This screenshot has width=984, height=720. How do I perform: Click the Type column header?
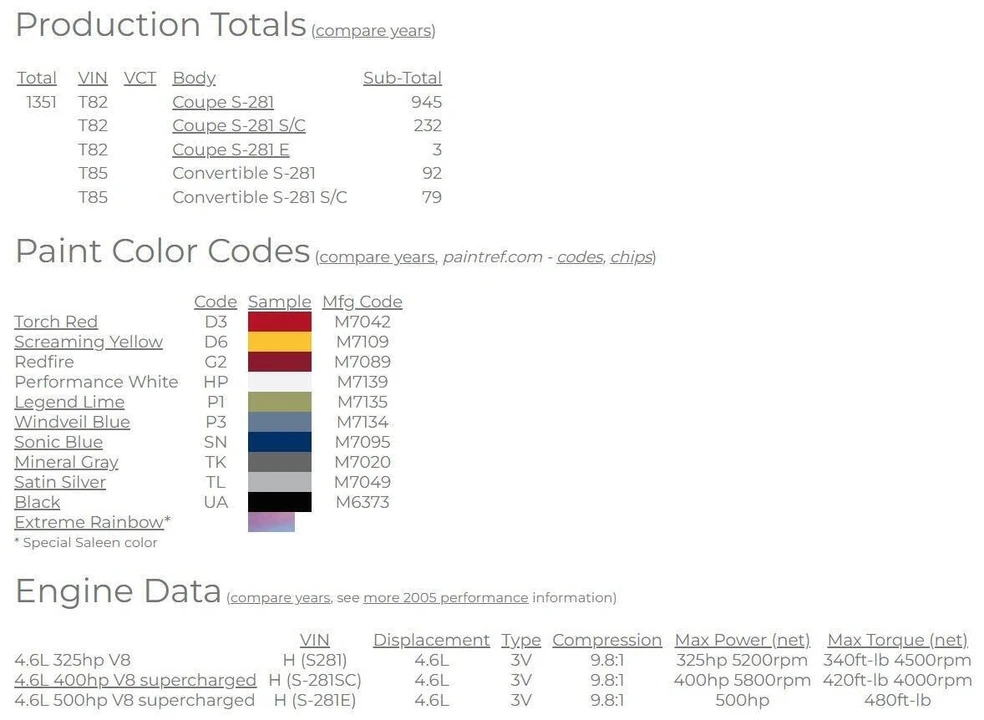[x=521, y=640]
